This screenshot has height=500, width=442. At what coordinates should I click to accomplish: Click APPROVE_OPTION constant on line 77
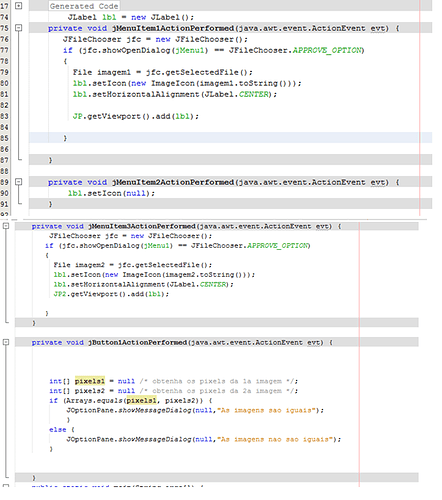click(327, 50)
